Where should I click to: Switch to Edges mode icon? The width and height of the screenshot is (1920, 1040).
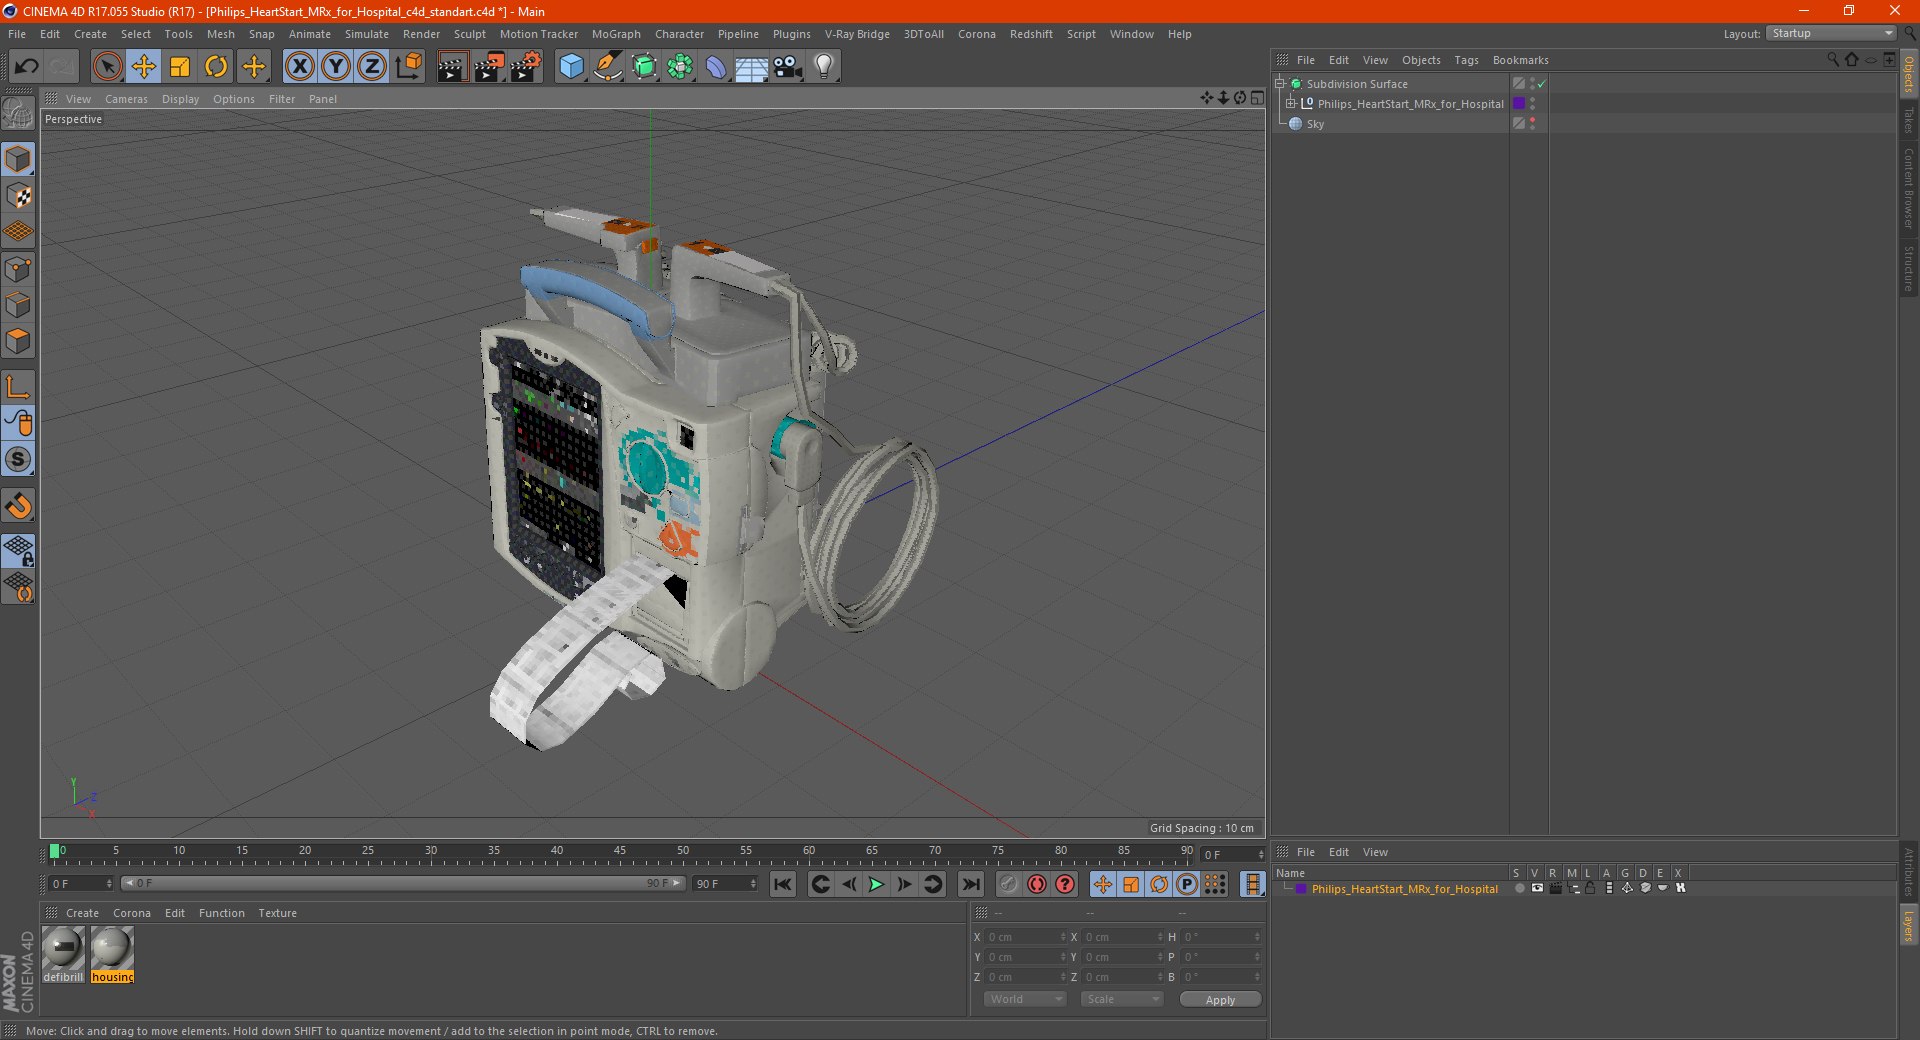[x=18, y=305]
